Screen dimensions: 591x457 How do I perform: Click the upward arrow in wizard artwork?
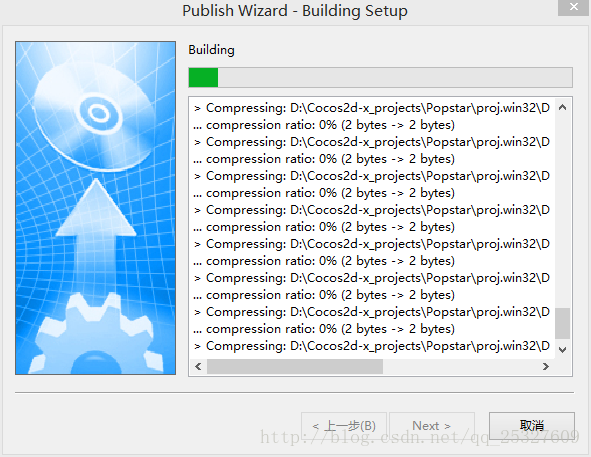point(95,234)
